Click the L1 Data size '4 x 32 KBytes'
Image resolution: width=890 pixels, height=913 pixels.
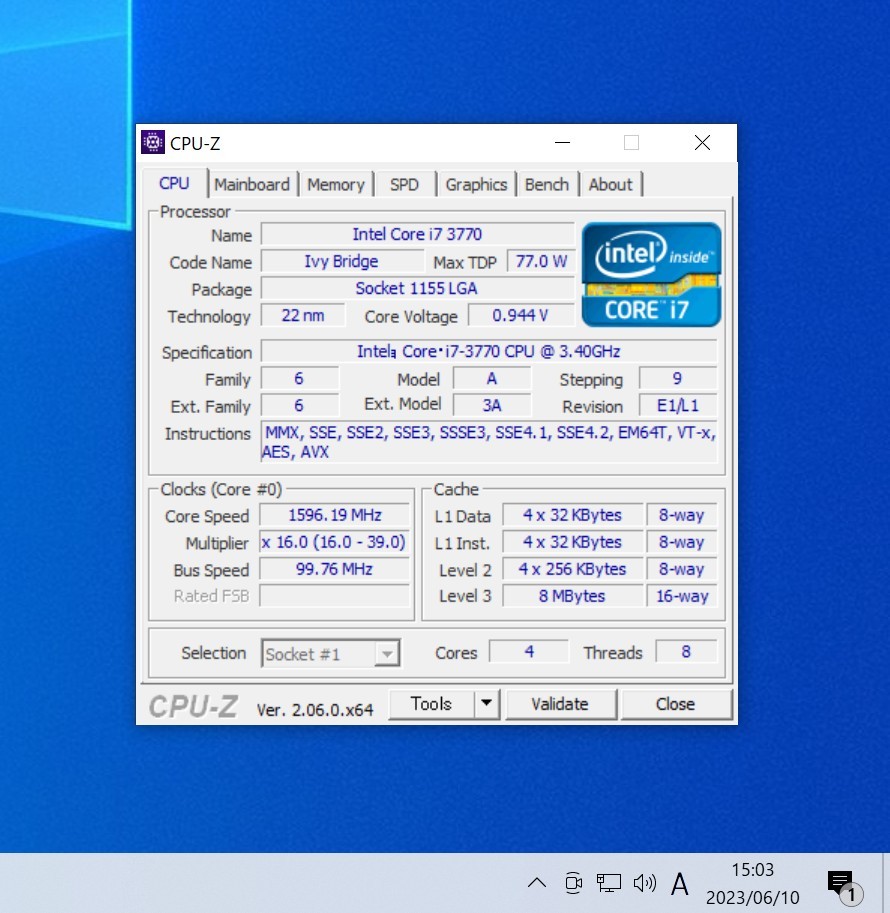573,515
